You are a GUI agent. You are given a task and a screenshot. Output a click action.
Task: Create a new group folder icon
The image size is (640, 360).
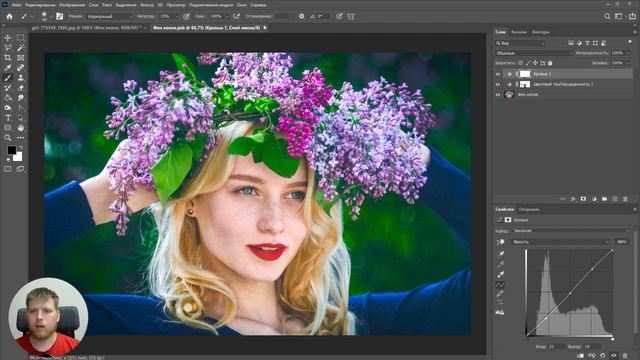(x=604, y=199)
